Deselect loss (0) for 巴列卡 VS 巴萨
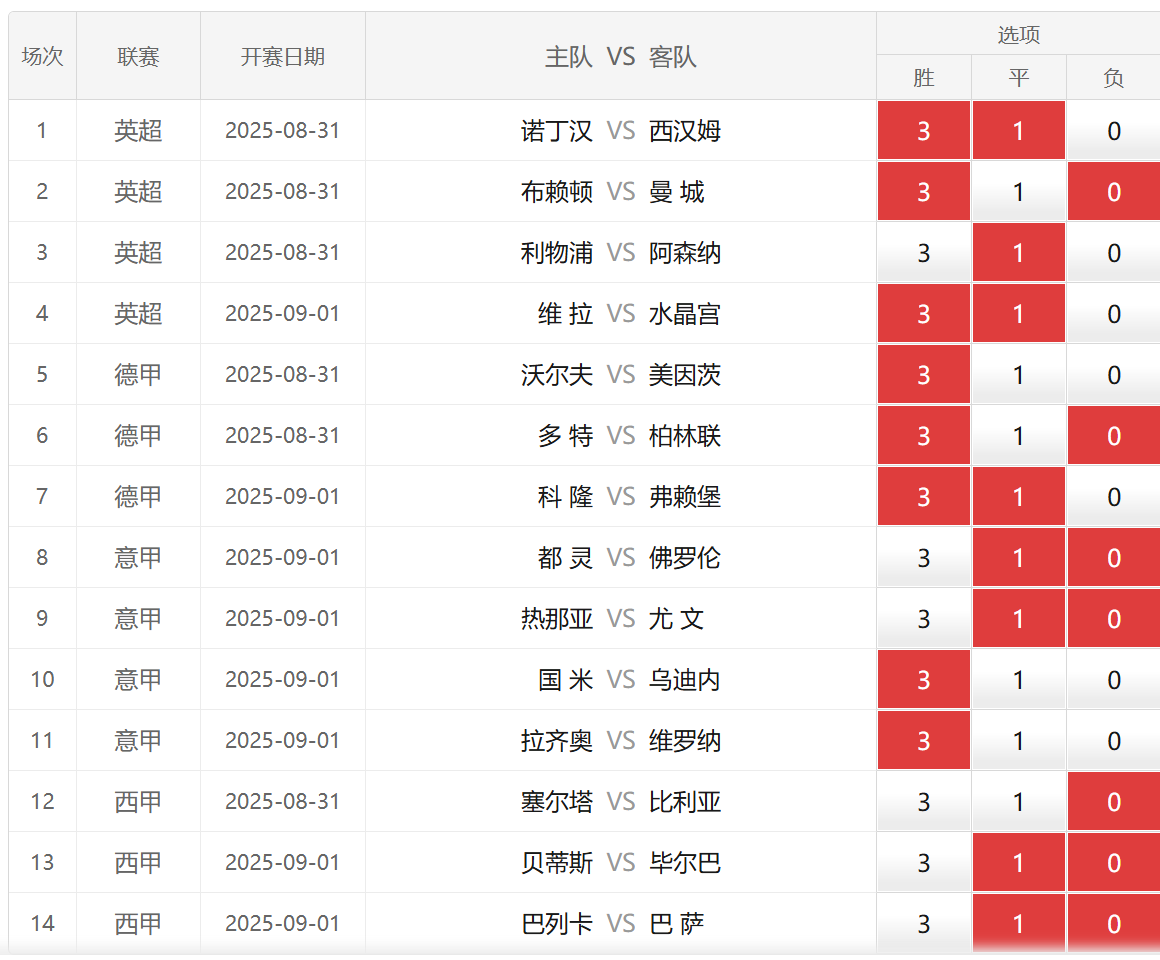 point(1114,924)
